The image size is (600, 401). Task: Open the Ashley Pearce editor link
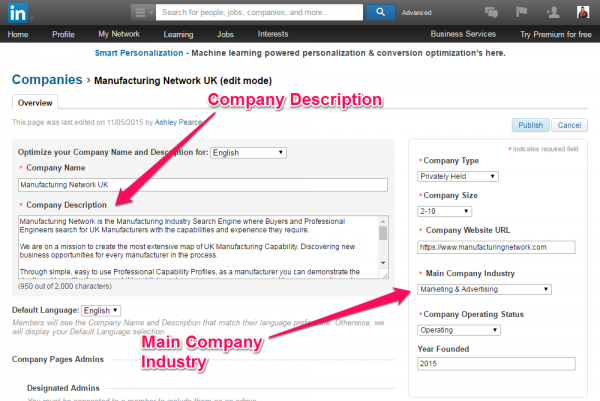pos(178,122)
